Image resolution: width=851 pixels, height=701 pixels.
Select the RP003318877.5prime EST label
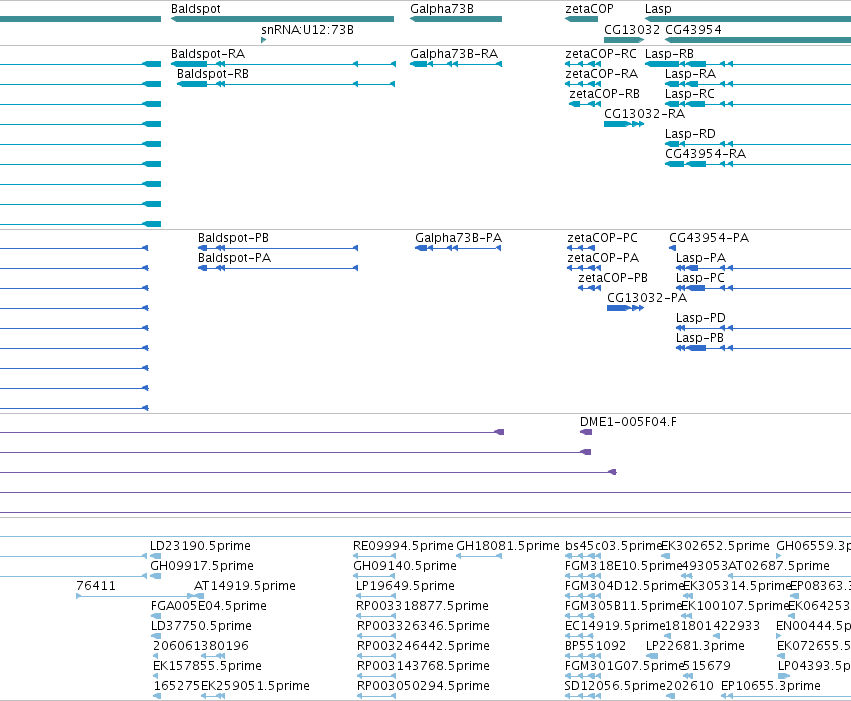(423, 607)
